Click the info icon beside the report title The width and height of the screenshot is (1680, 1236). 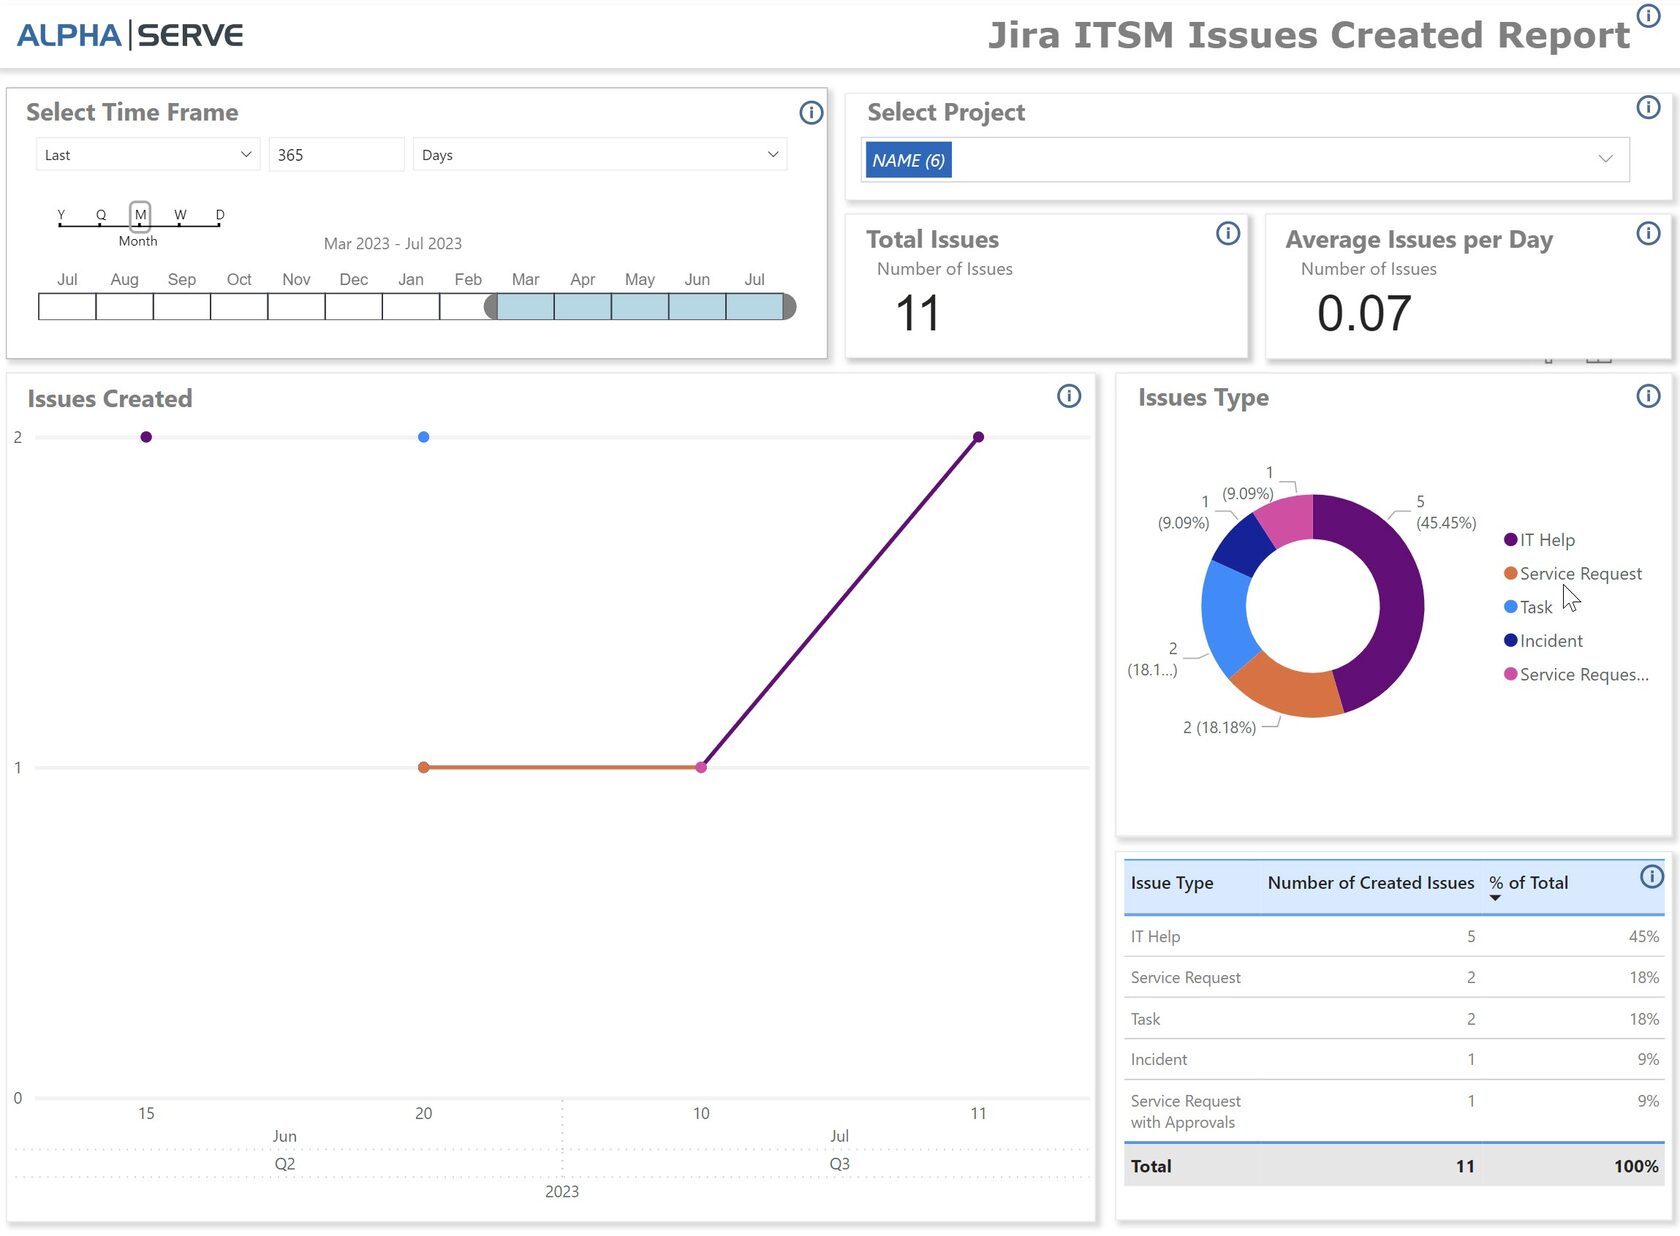(1648, 16)
